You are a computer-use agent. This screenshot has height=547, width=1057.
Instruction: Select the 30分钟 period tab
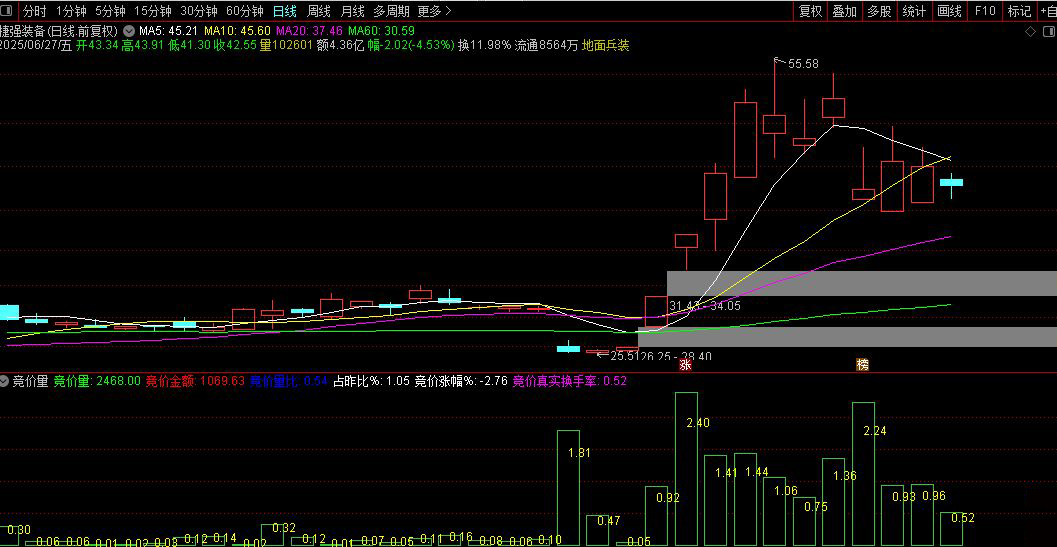tap(199, 11)
